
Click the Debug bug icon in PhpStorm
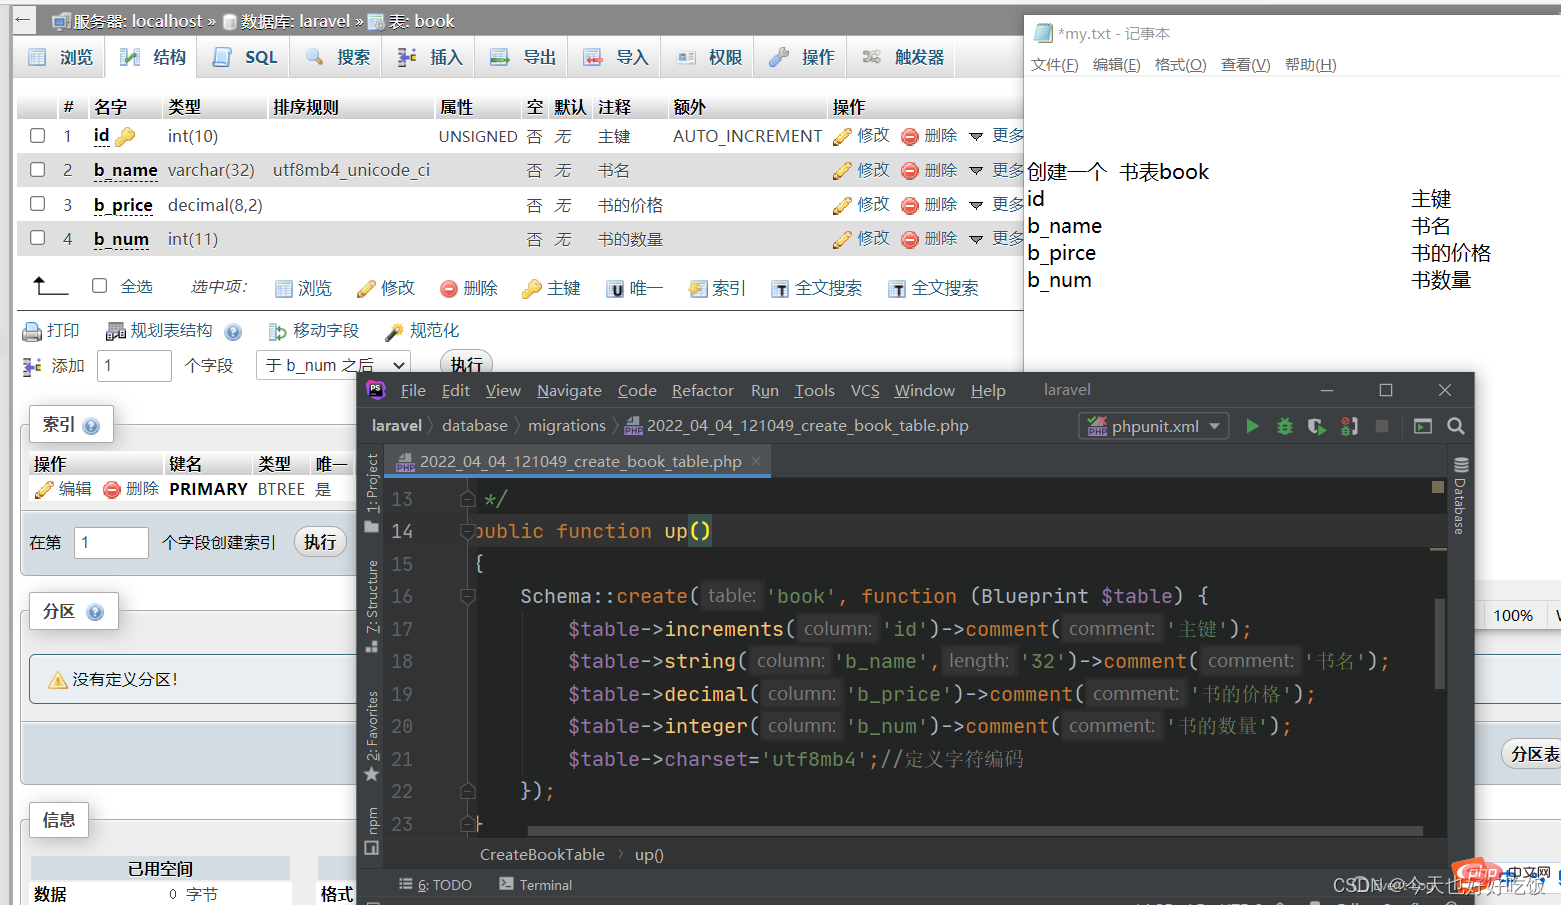(x=1285, y=426)
